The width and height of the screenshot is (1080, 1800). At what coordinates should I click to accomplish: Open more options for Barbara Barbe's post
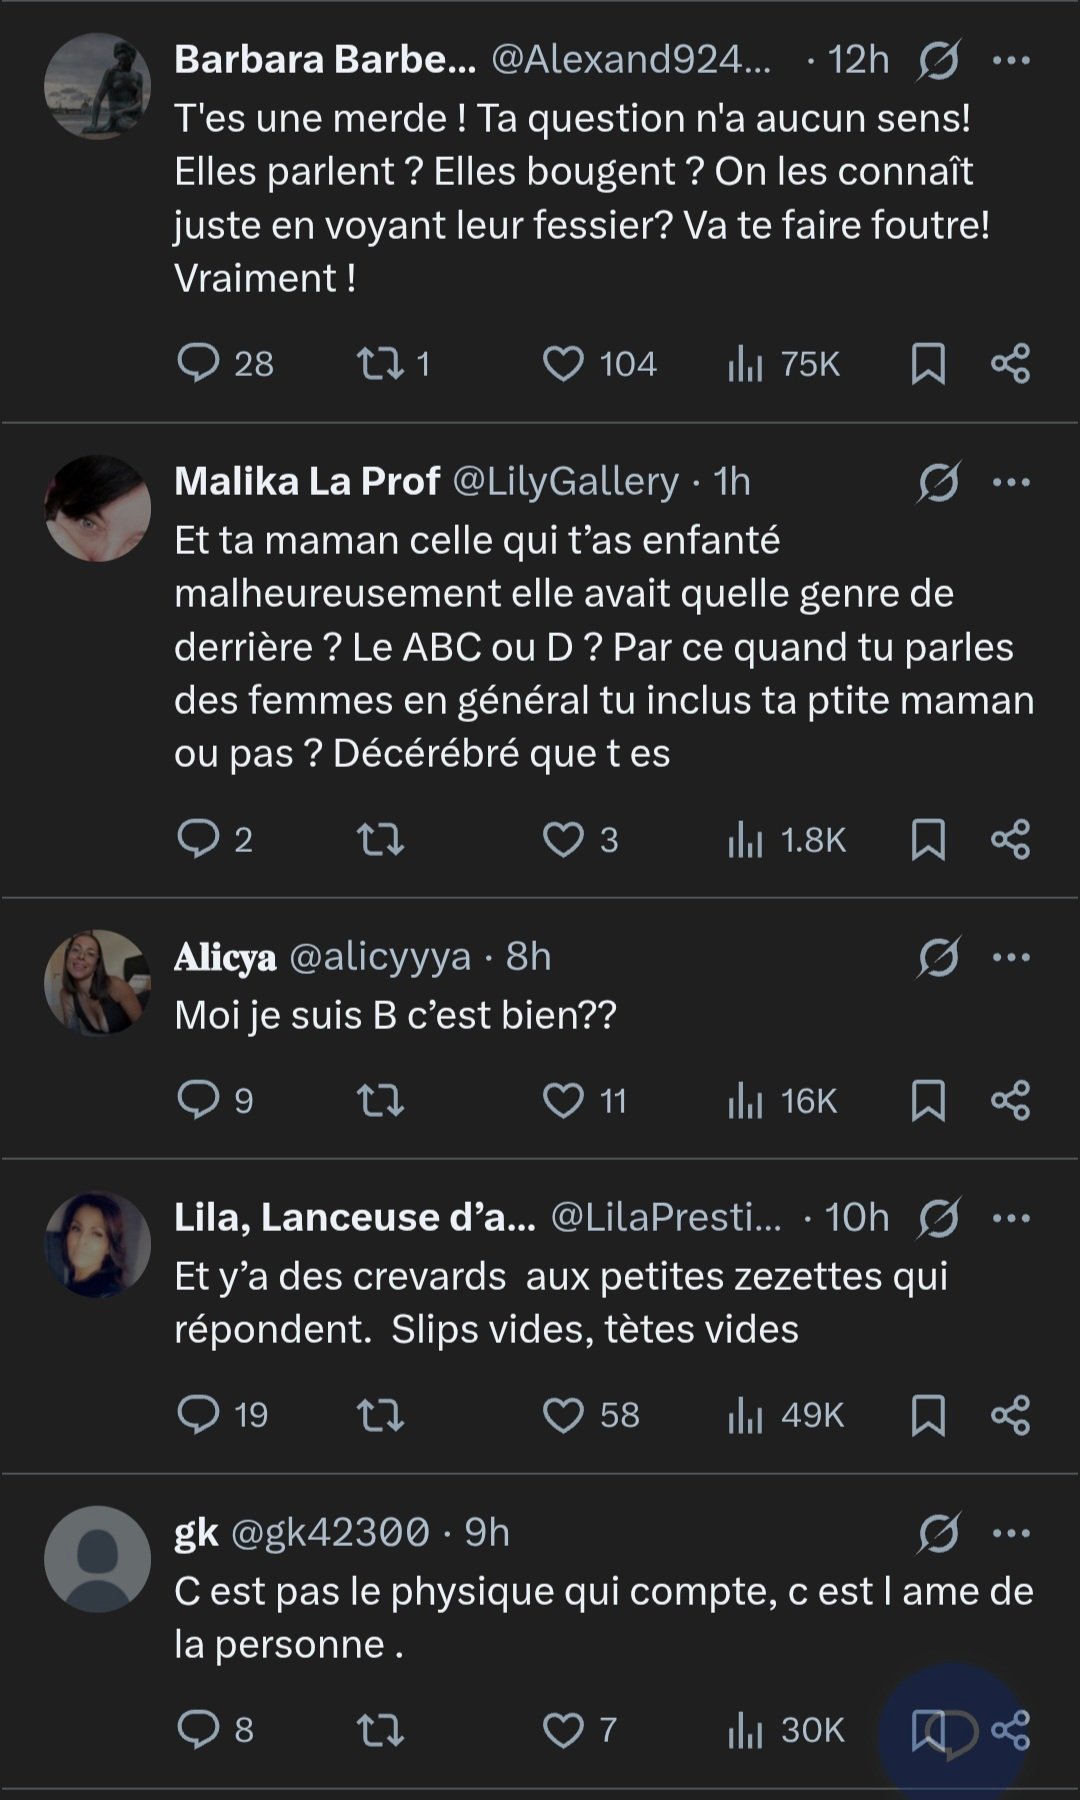pos(1011,60)
